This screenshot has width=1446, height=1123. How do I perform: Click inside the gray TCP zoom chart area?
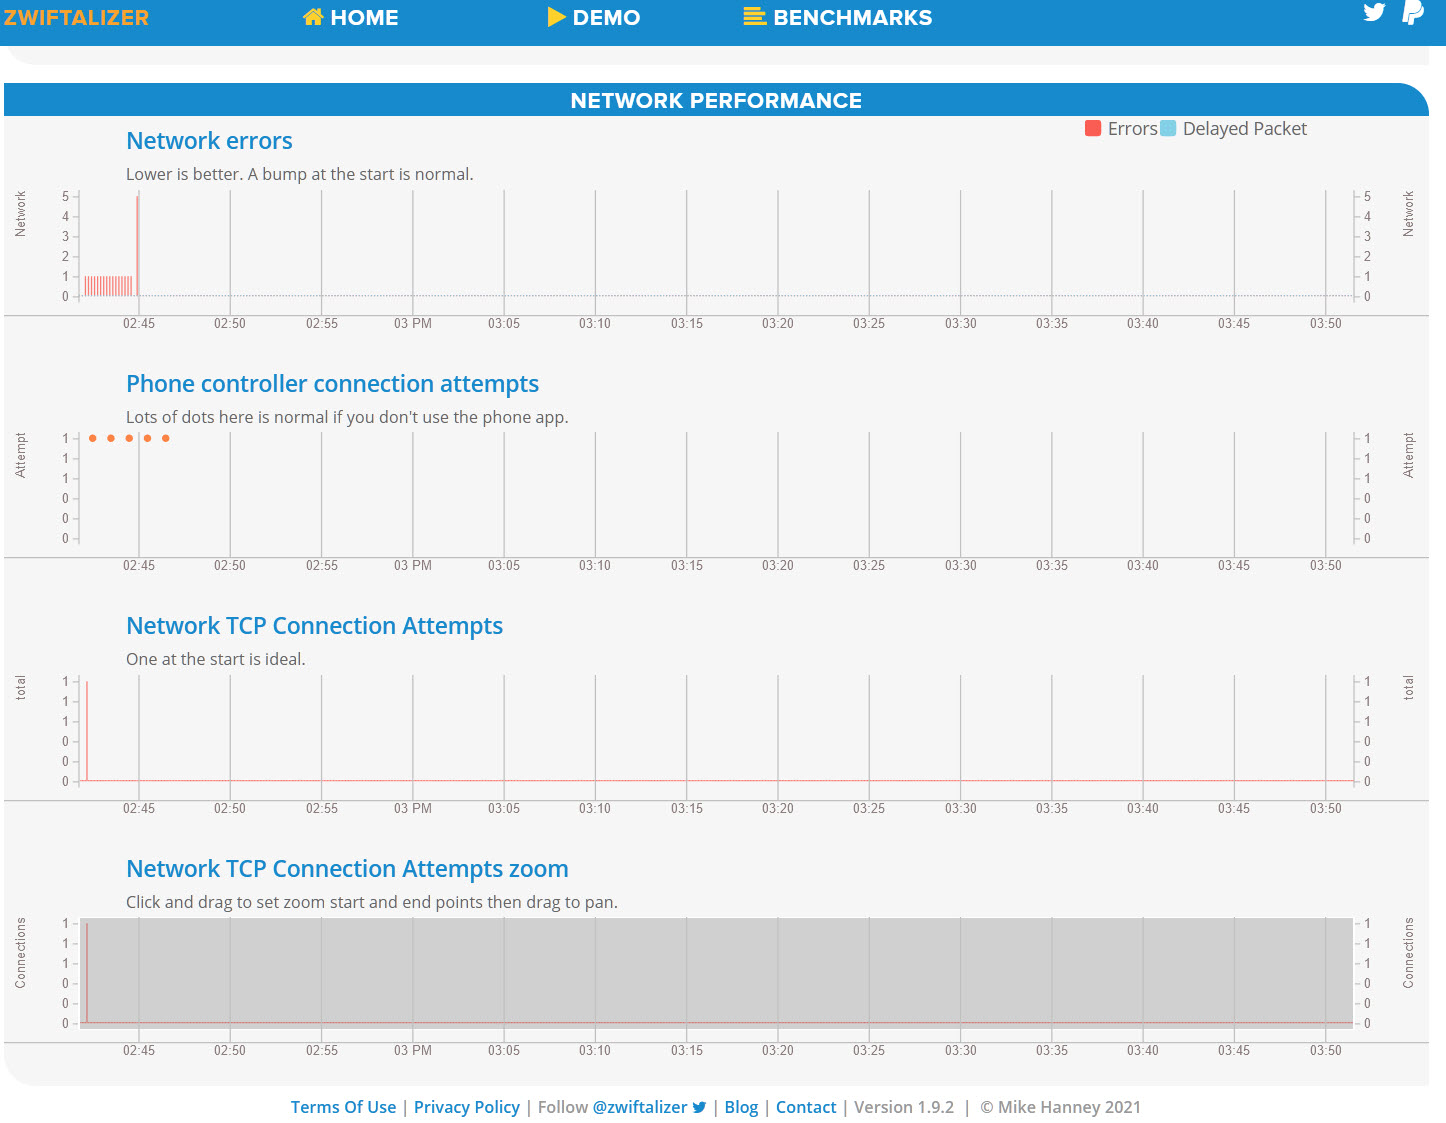pos(716,970)
